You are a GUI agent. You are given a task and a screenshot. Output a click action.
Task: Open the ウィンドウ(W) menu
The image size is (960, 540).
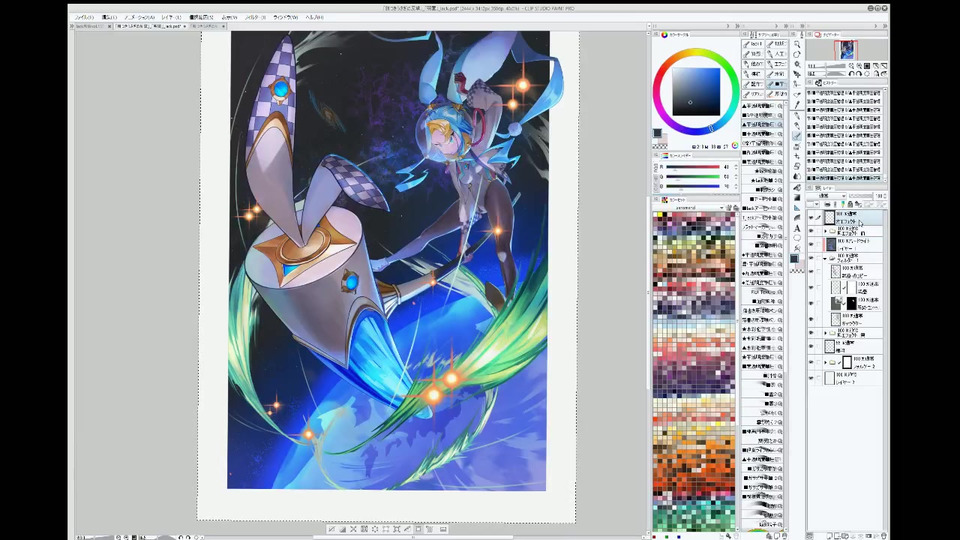tap(285, 17)
